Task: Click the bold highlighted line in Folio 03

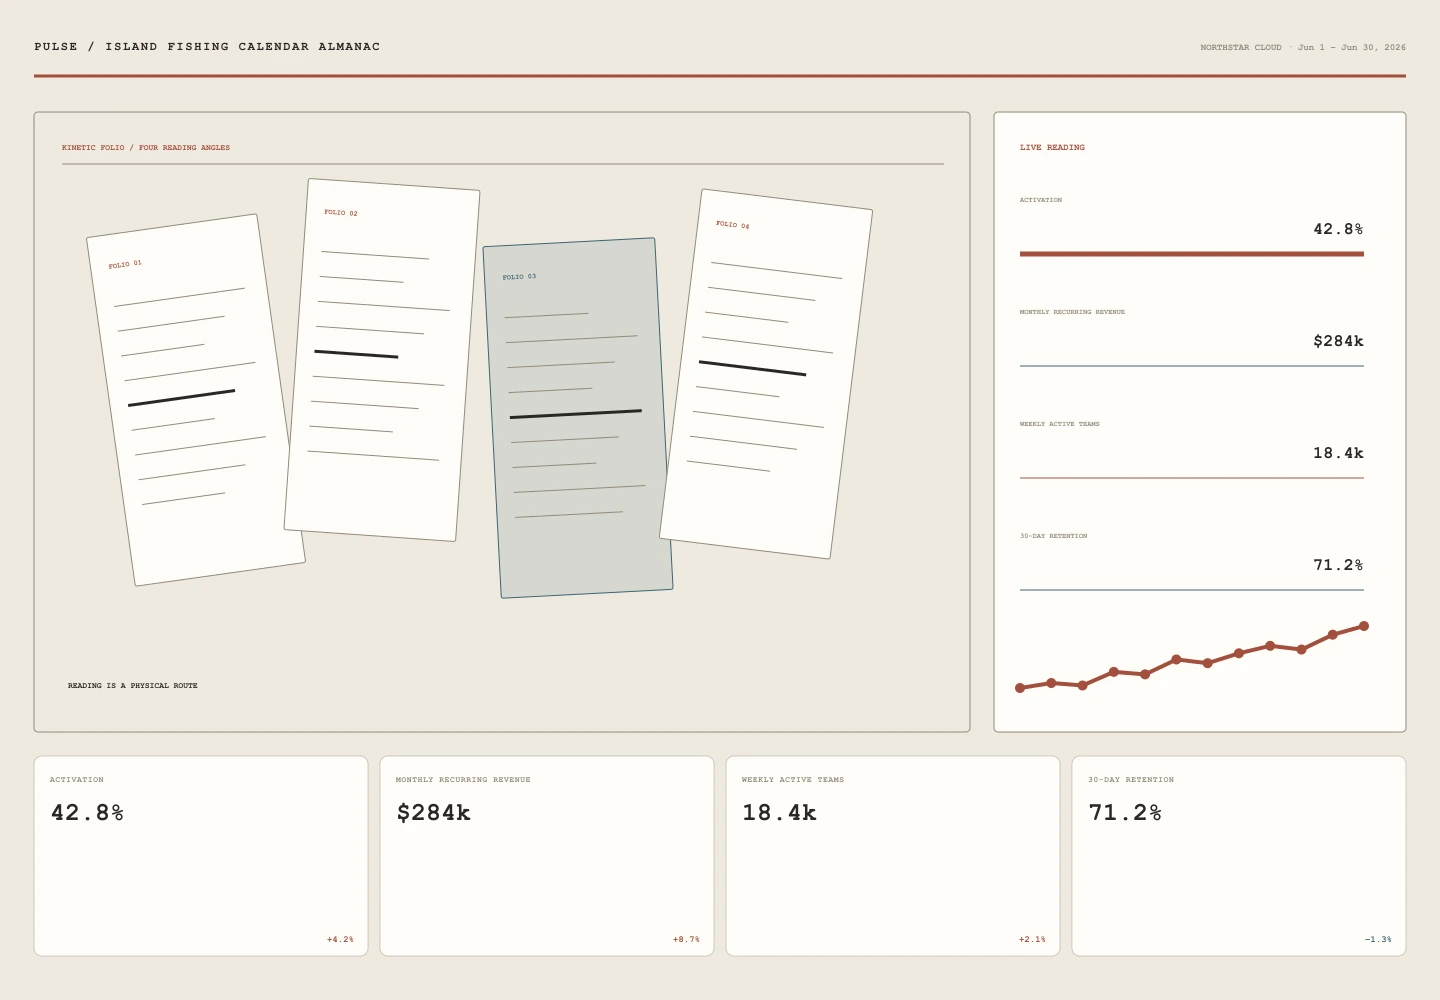Action: click(x=576, y=413)
